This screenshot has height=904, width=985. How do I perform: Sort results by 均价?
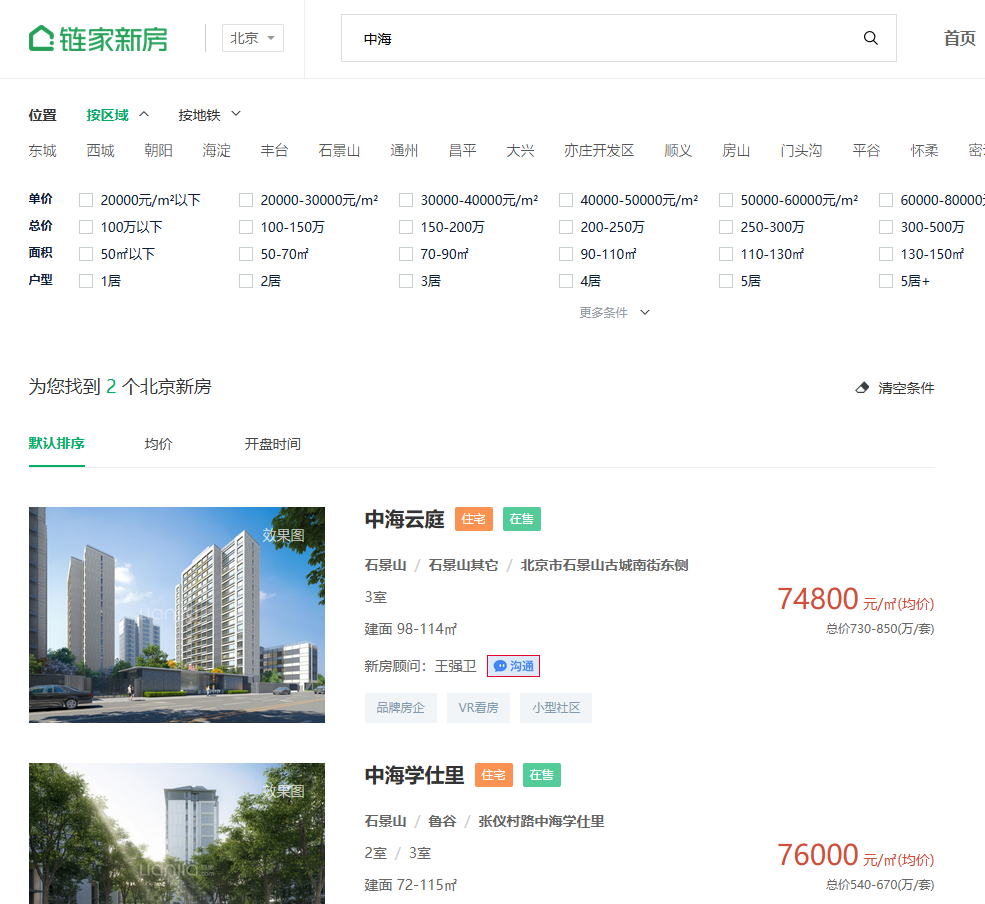[158, 444]
